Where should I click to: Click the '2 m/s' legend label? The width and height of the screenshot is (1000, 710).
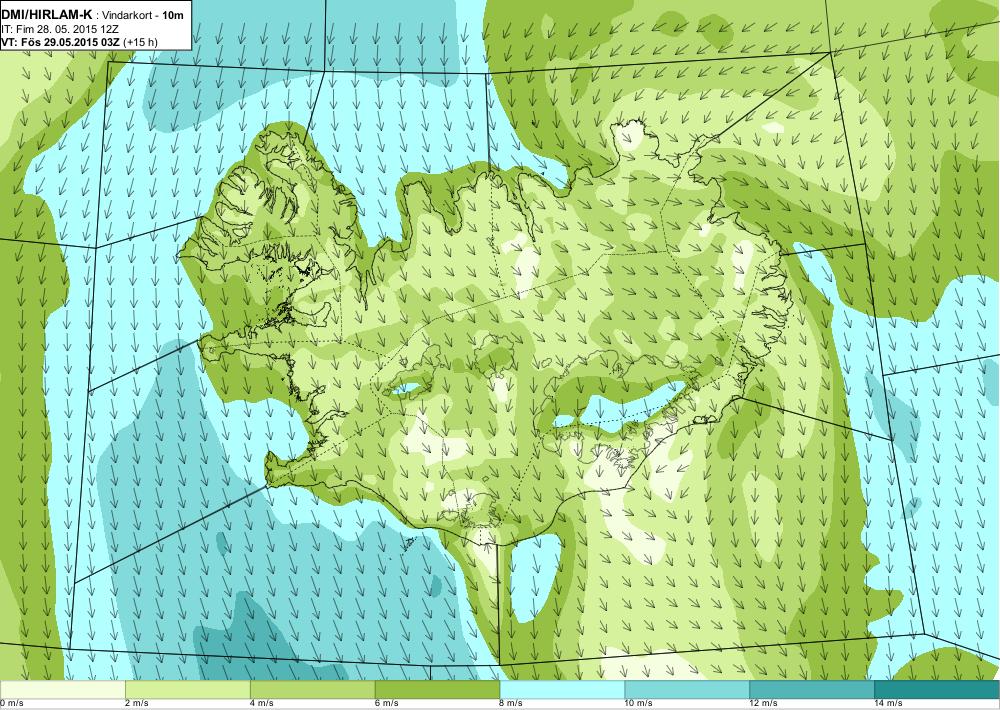coord(137,704)
